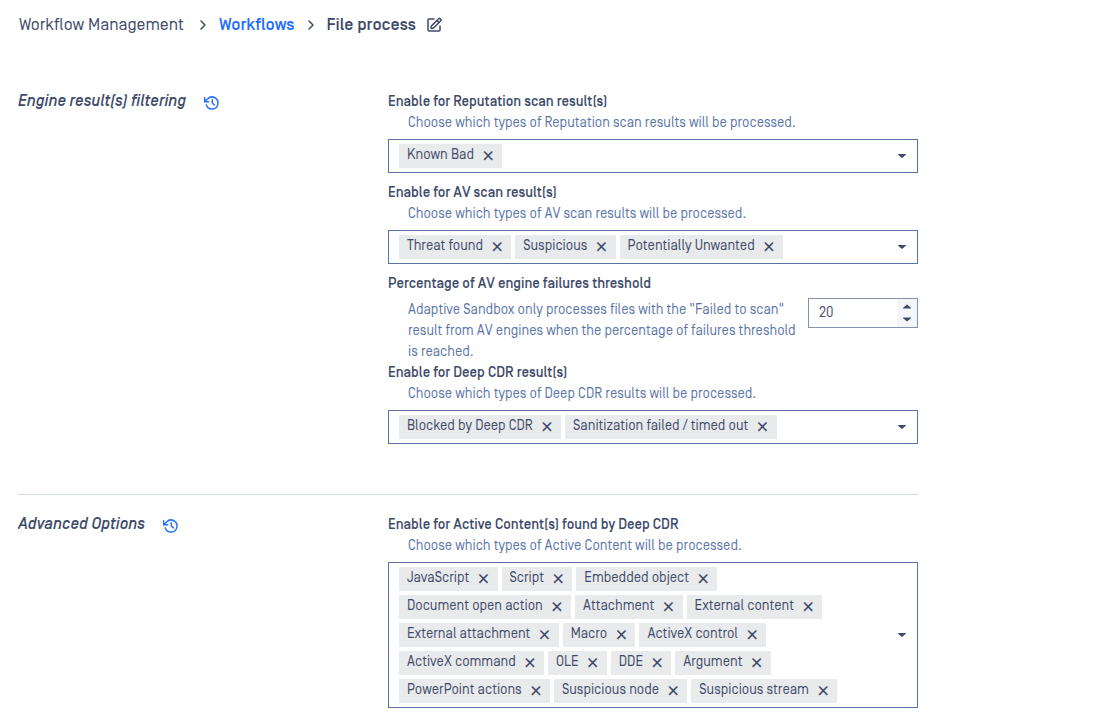The width and height of the screenshot is (1101, 715).
Task: Remove the Threat found tag
Action: pos(497,247)
